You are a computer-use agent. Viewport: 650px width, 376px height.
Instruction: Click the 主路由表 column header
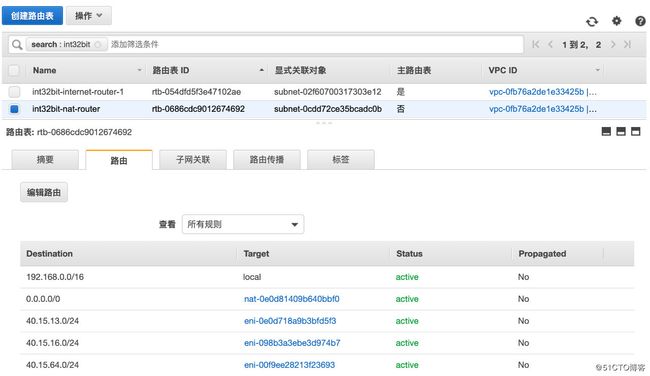click(414, 70)
